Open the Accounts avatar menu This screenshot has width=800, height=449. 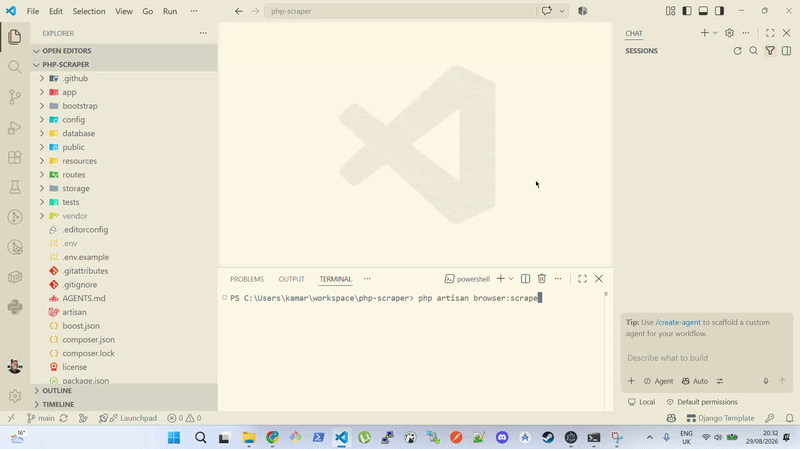coord(15,366)
